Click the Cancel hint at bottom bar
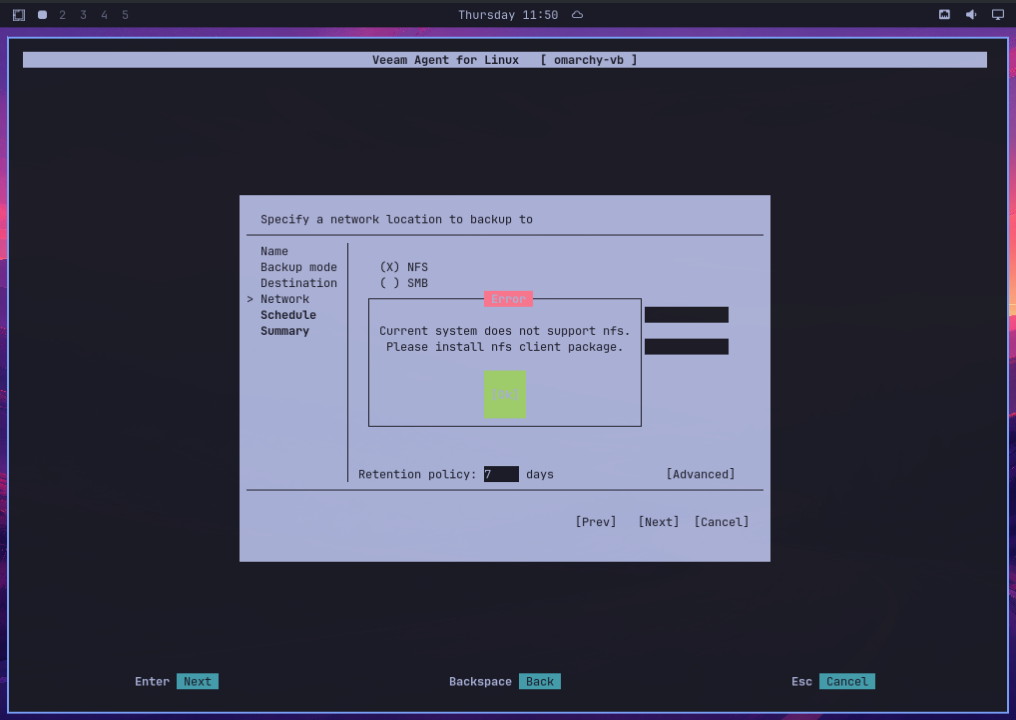Image resolution: width=1016 pixels, height=720 pixels. [x=847, y=681]
